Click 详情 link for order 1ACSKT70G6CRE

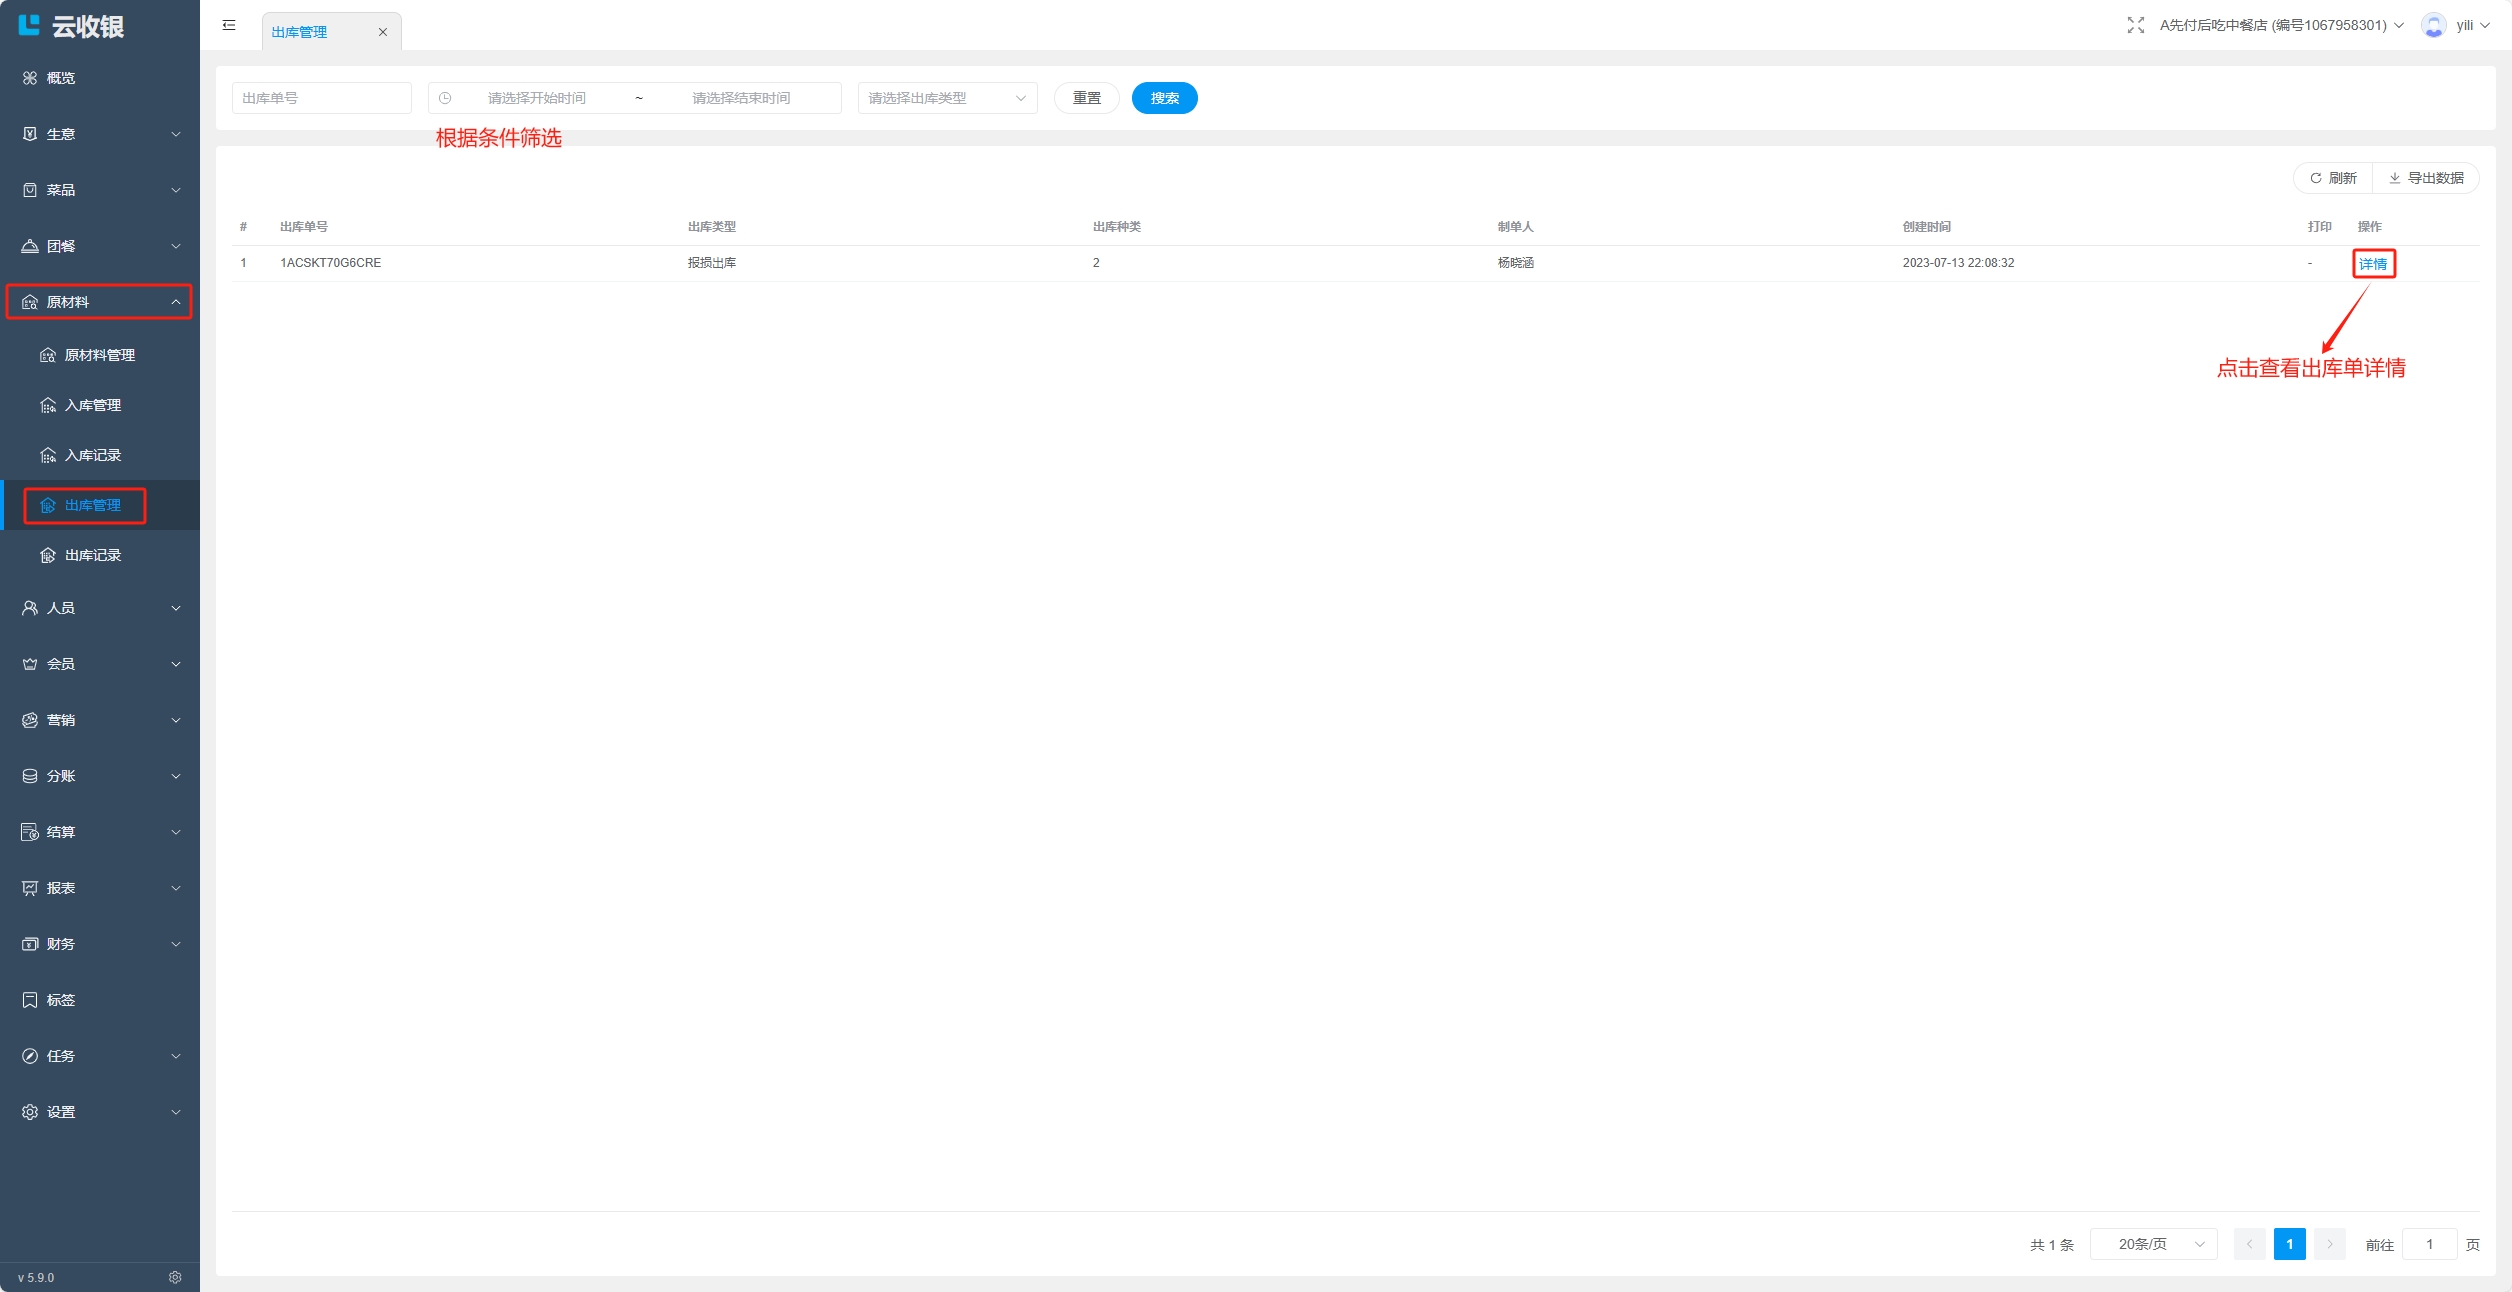[x=2372, y=264]
